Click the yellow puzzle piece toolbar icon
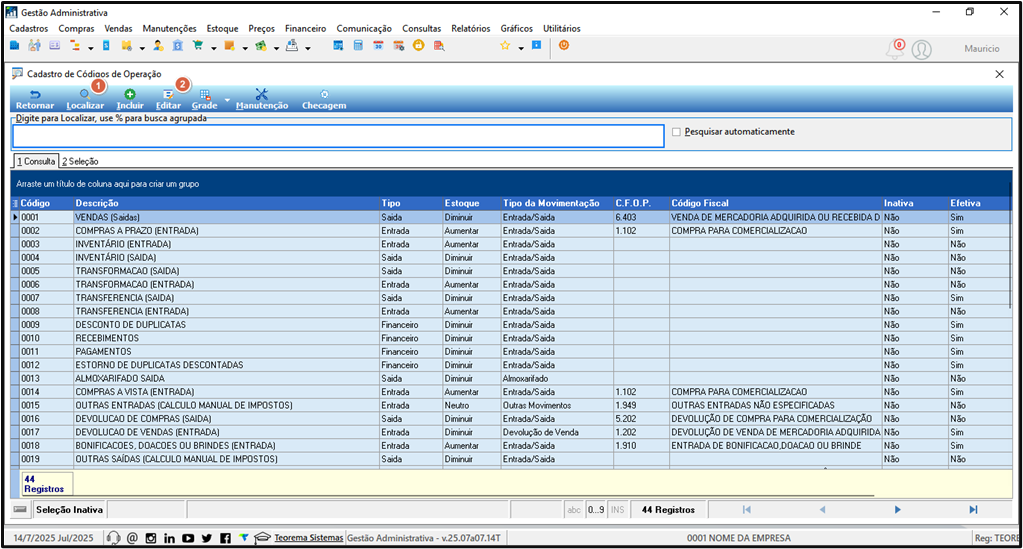 pos(127,46)
